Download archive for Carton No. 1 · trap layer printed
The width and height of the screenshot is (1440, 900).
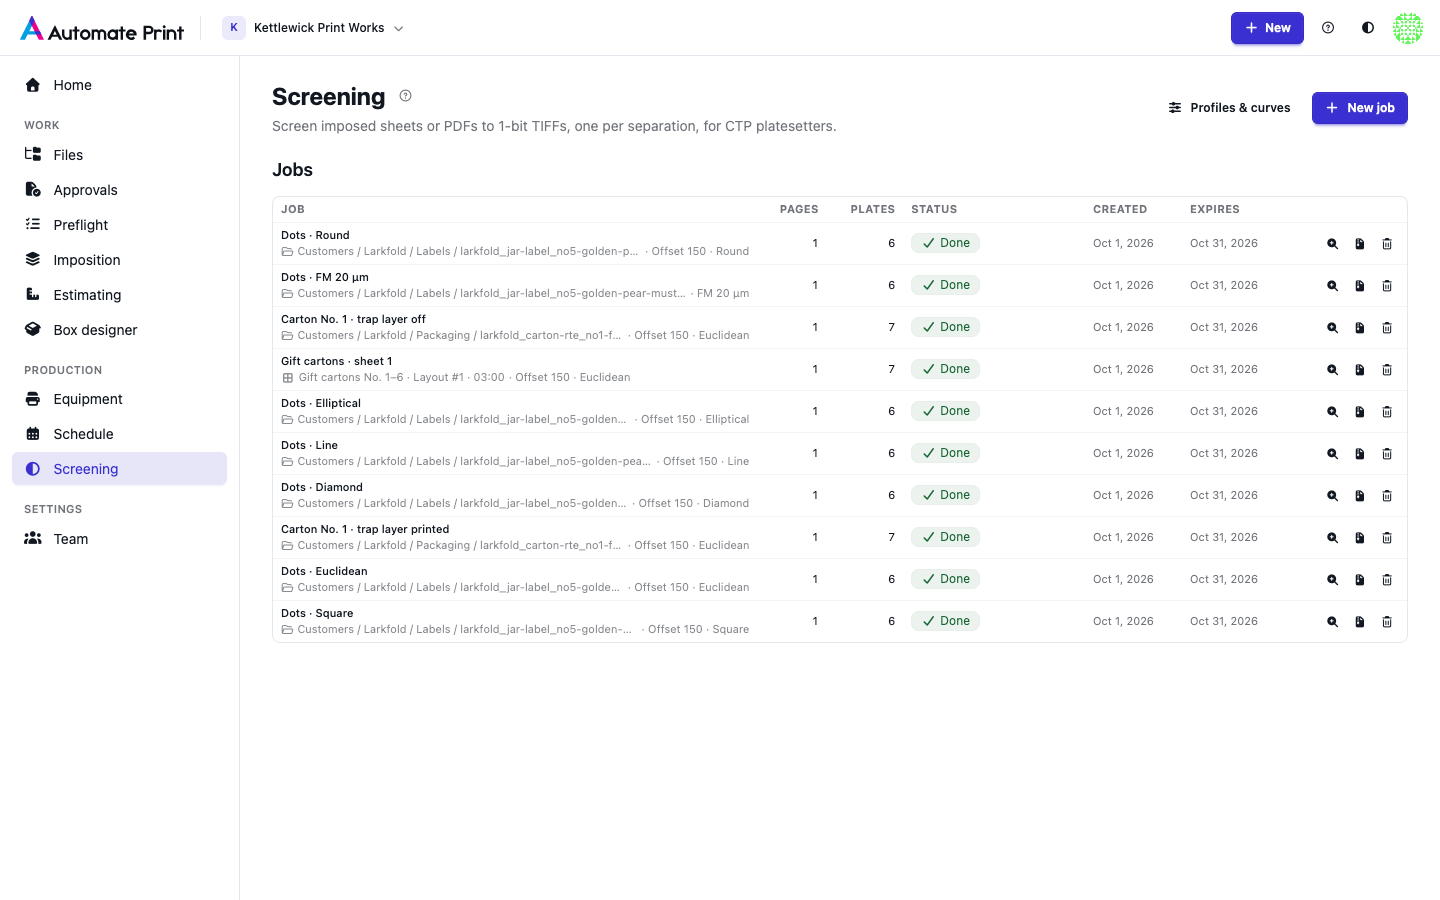coord(1360,538)
